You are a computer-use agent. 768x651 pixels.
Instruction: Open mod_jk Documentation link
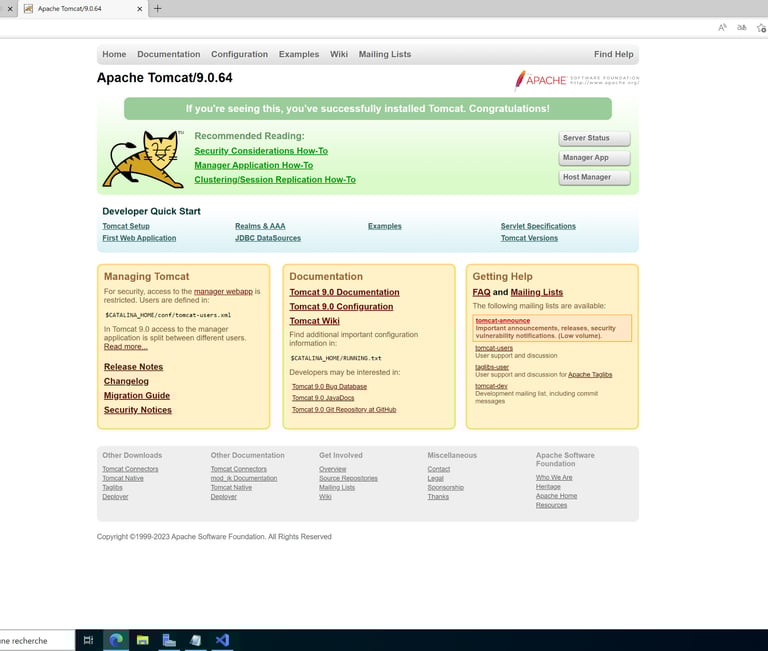(244, 478)
